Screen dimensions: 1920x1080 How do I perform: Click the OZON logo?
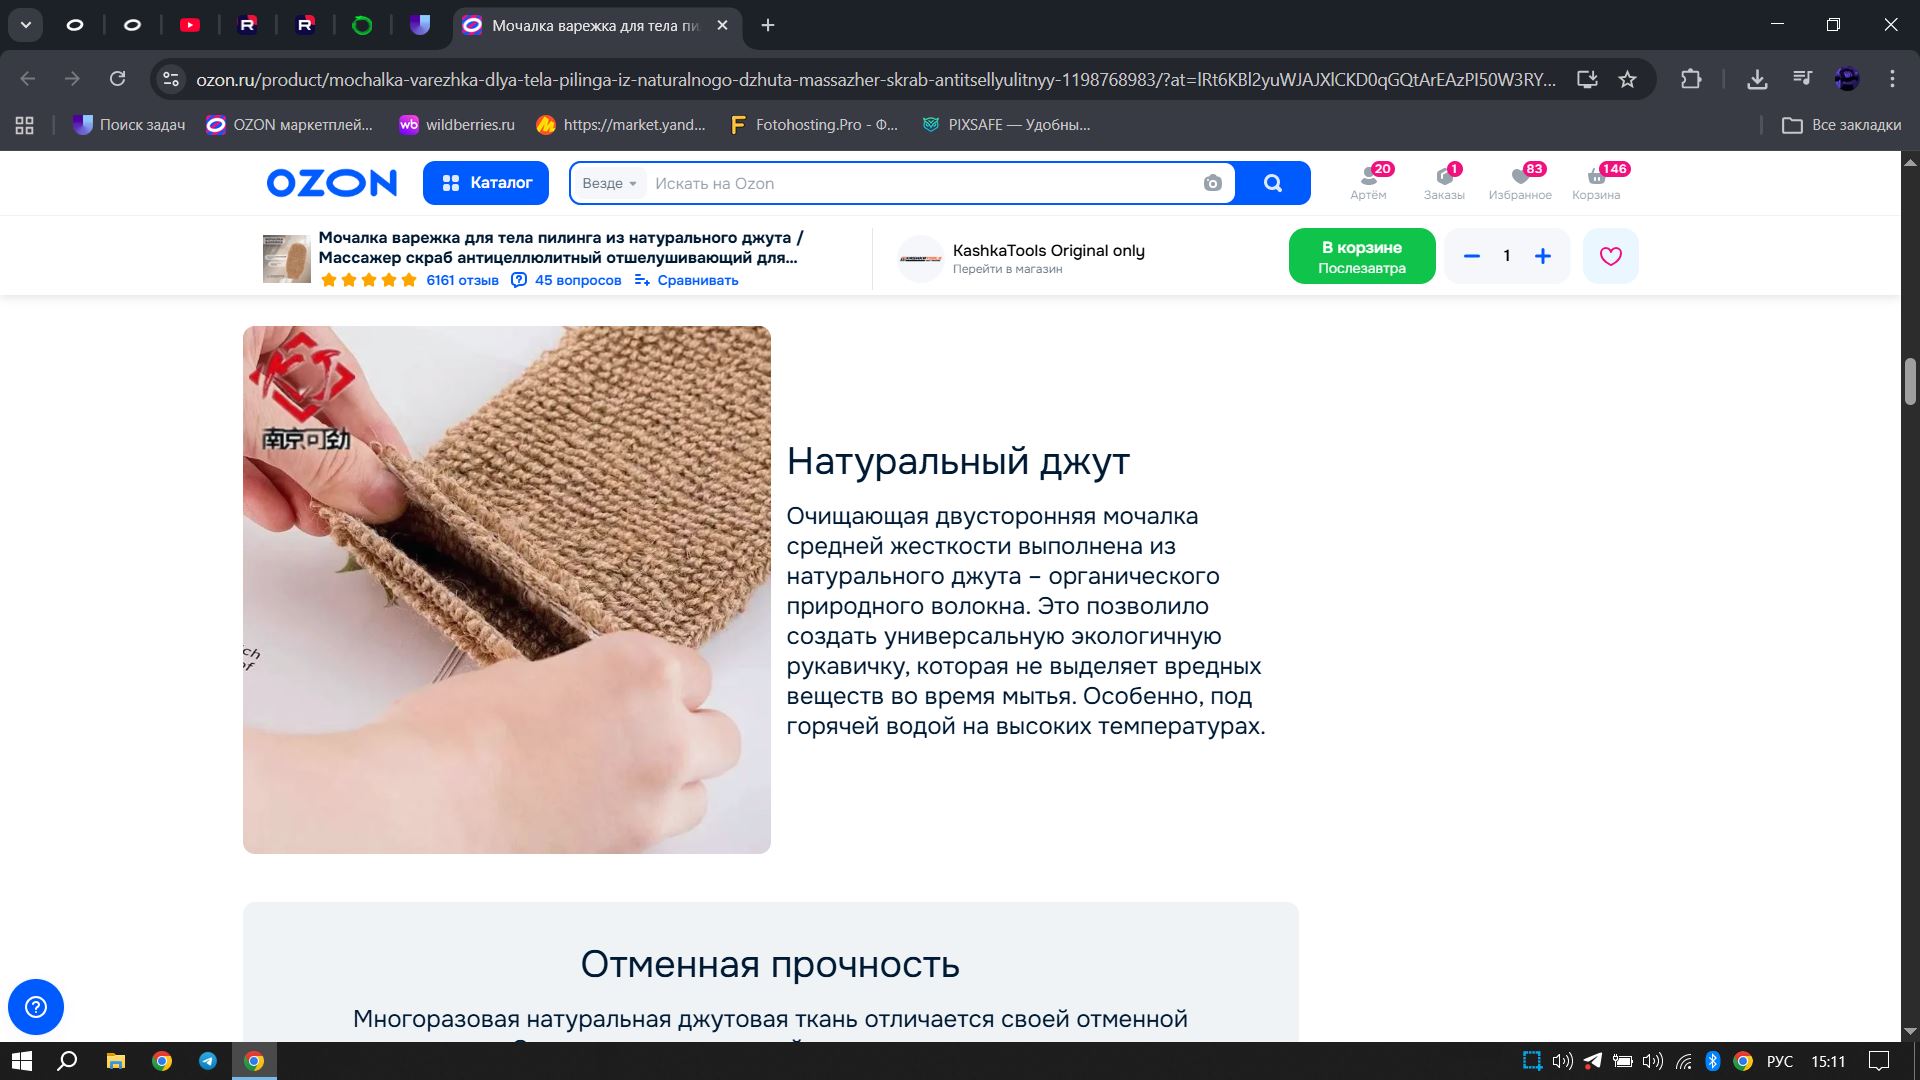tap(331, 183)
